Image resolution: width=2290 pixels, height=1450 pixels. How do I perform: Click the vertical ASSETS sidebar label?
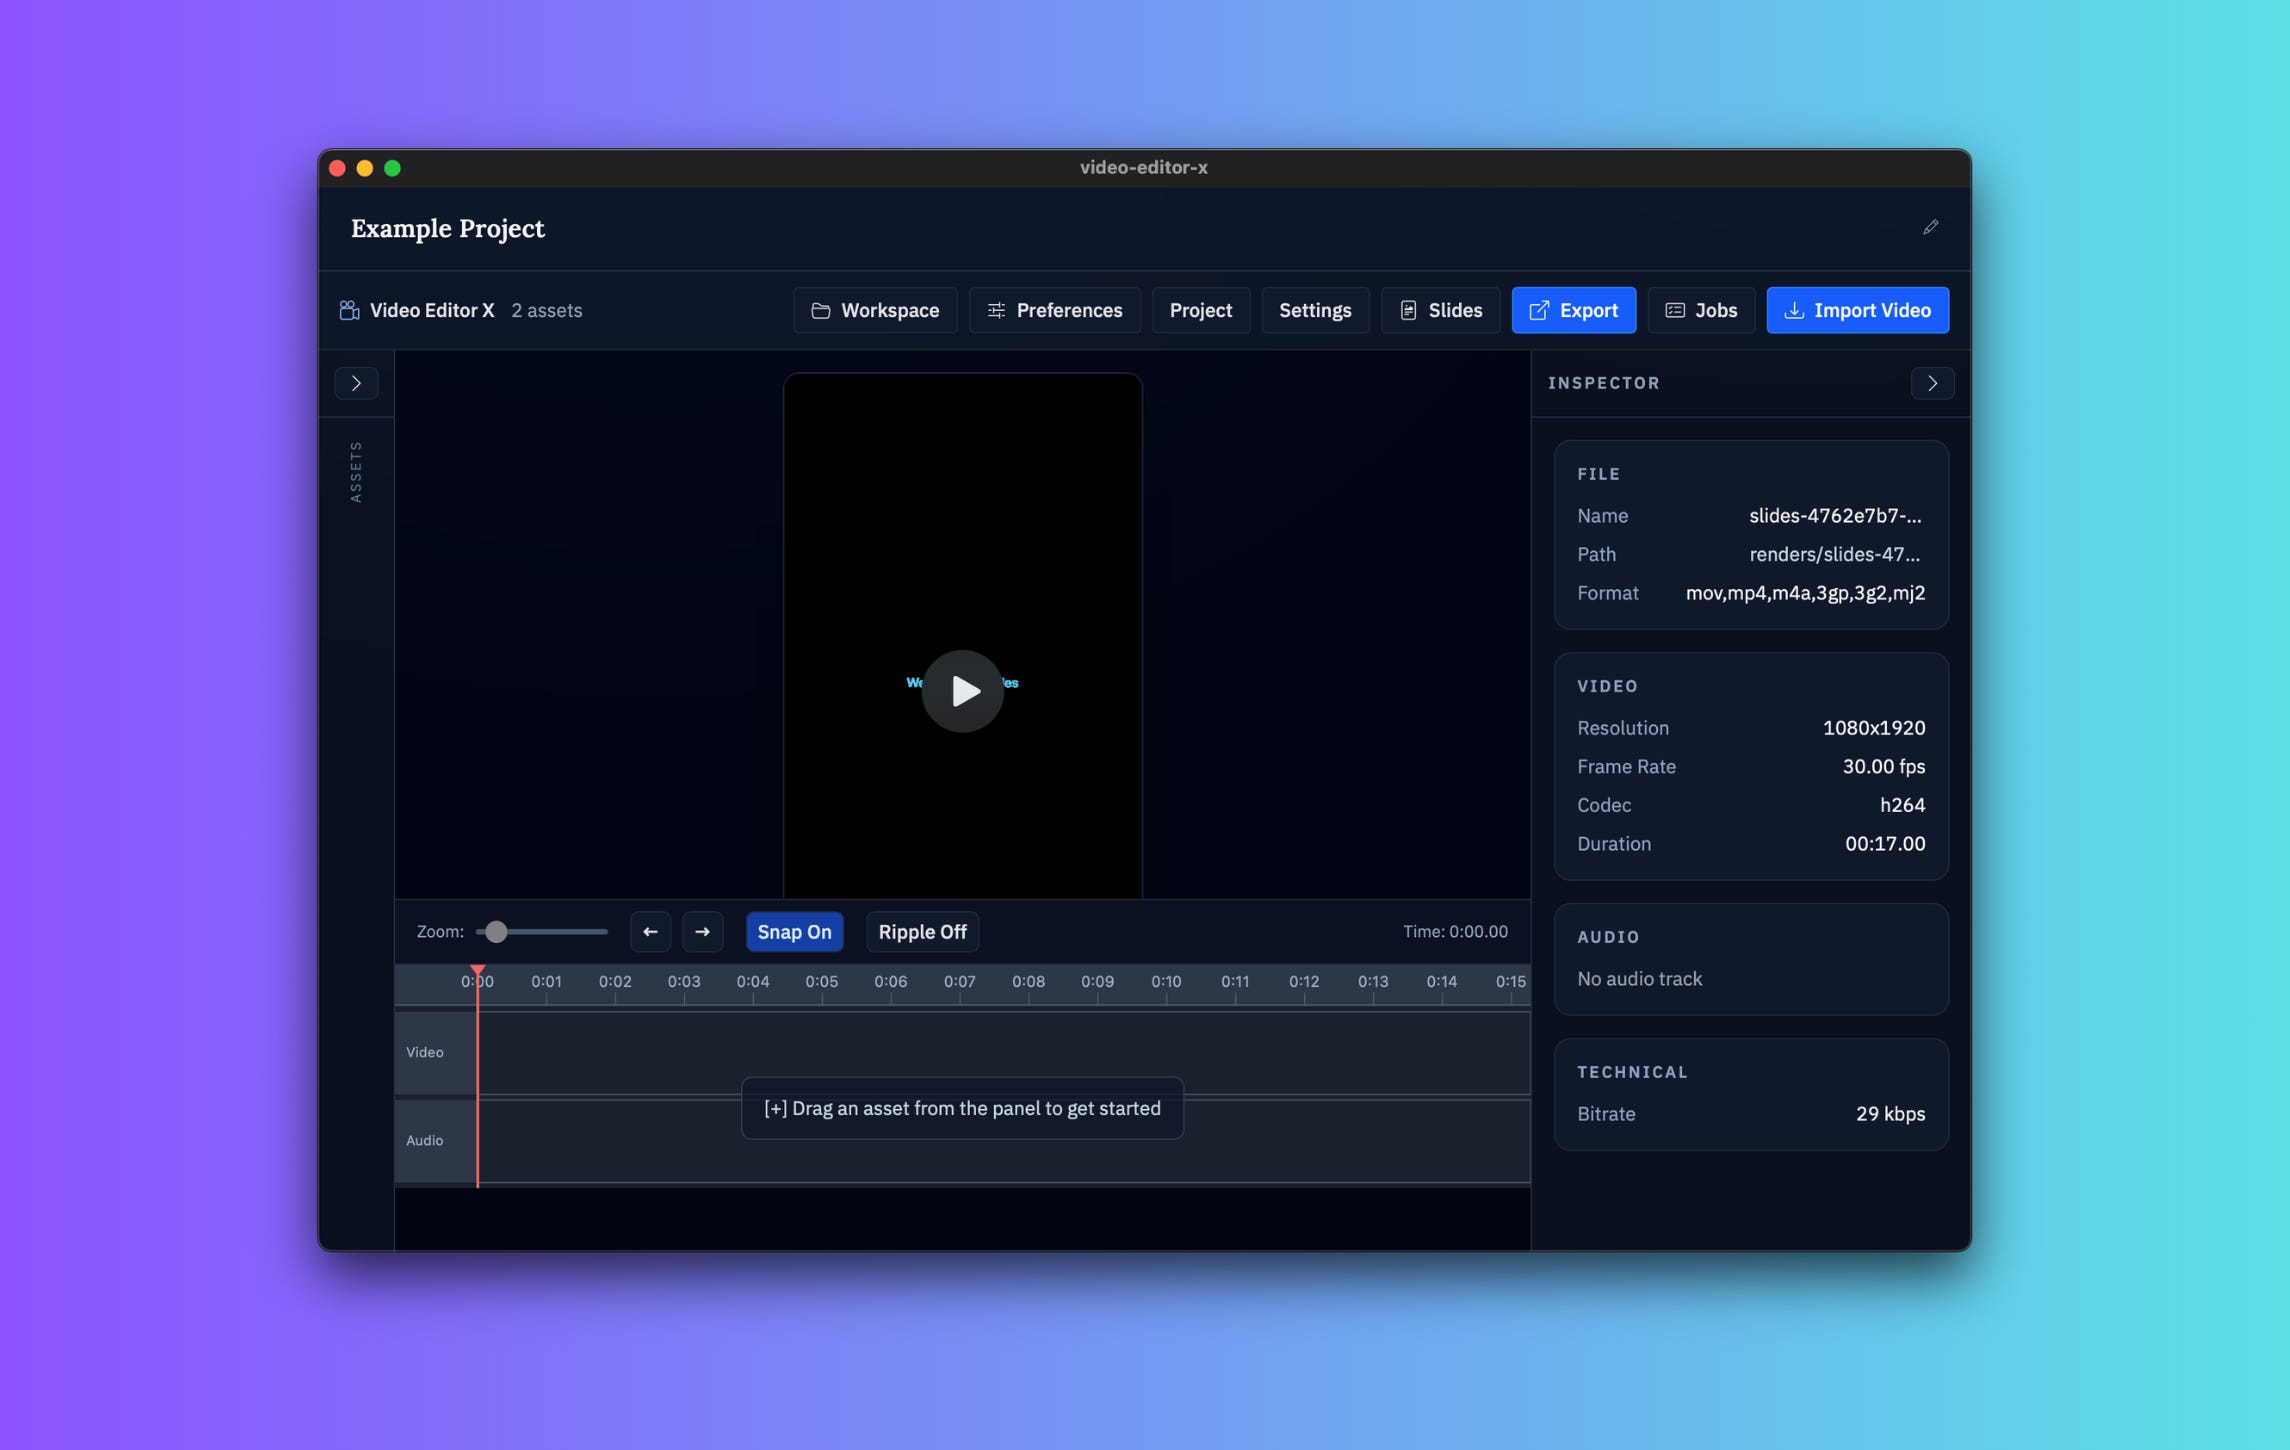(356, 472)
